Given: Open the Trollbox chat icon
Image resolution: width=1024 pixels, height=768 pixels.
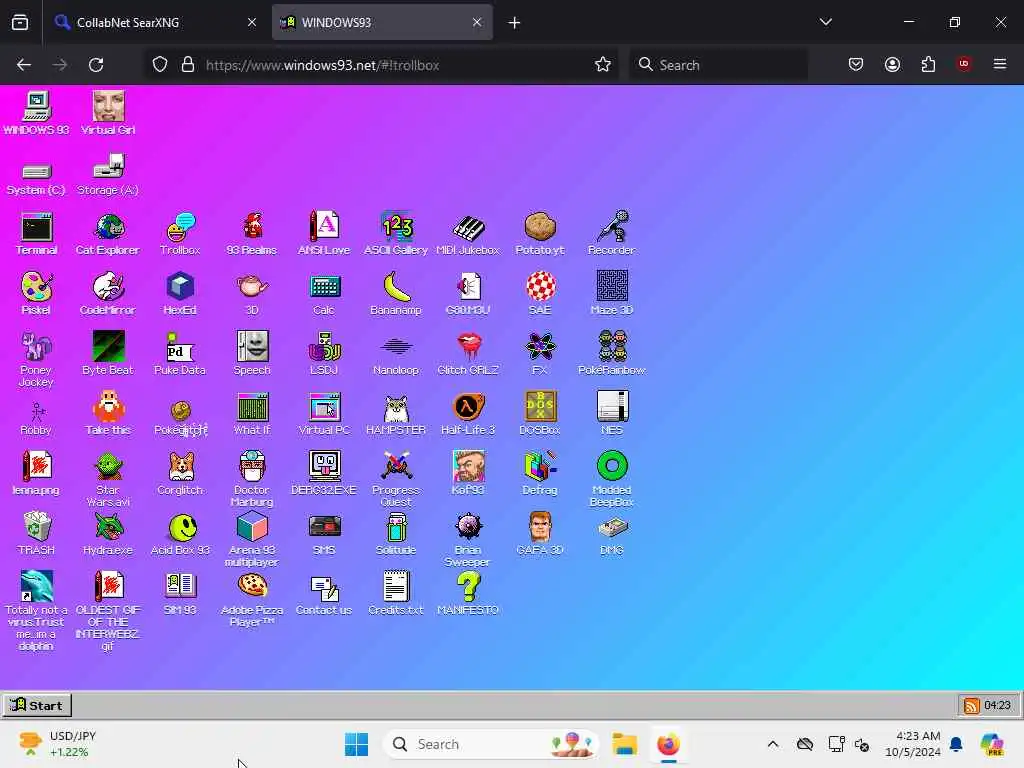Looking at the screenshot, I should tap(180, 233).
